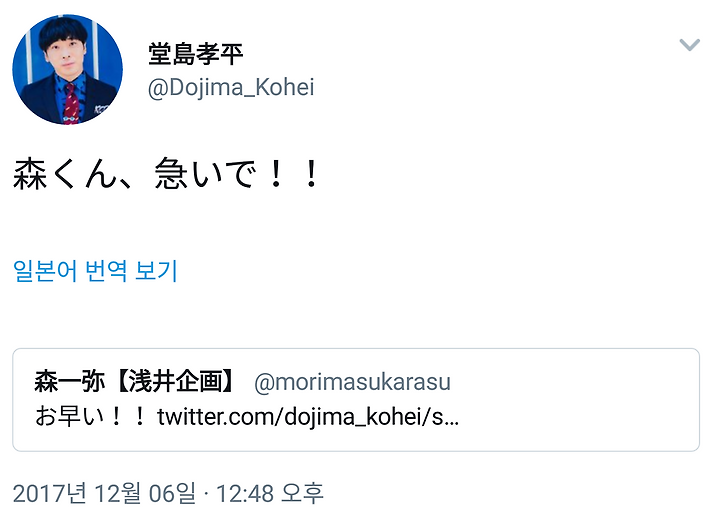The height and width of the screenshot is (529, 720).
Task: Click the word 急いで in the tweet
Action: [x=204, y=174]
